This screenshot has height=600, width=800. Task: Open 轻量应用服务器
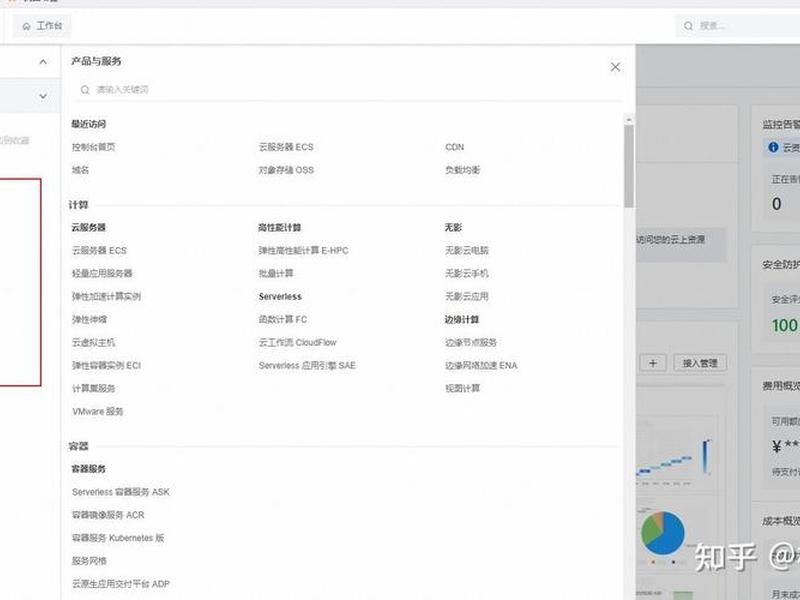(102, 273)
